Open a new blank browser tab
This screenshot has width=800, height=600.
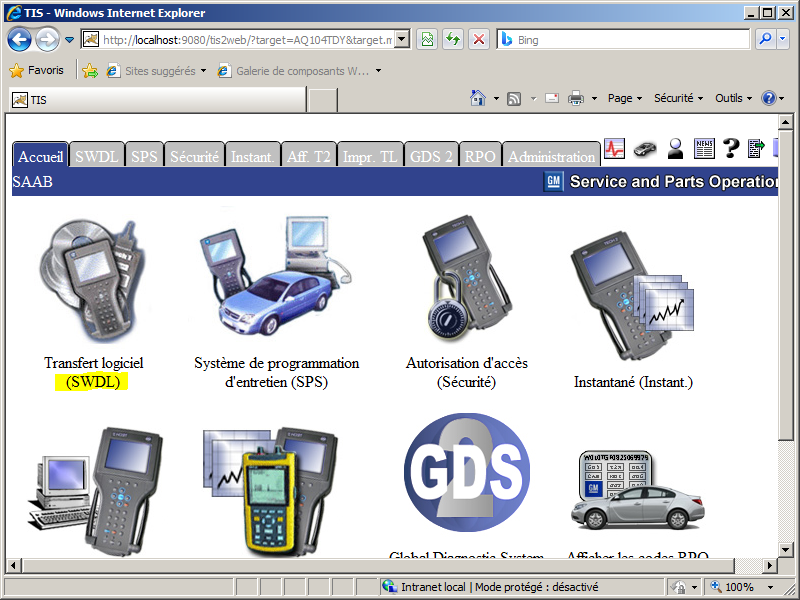point(322,99)
